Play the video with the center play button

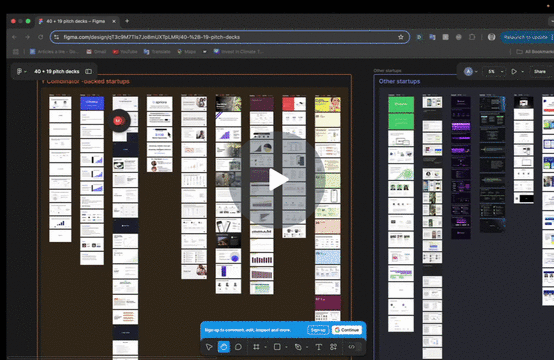click(277, 180)
